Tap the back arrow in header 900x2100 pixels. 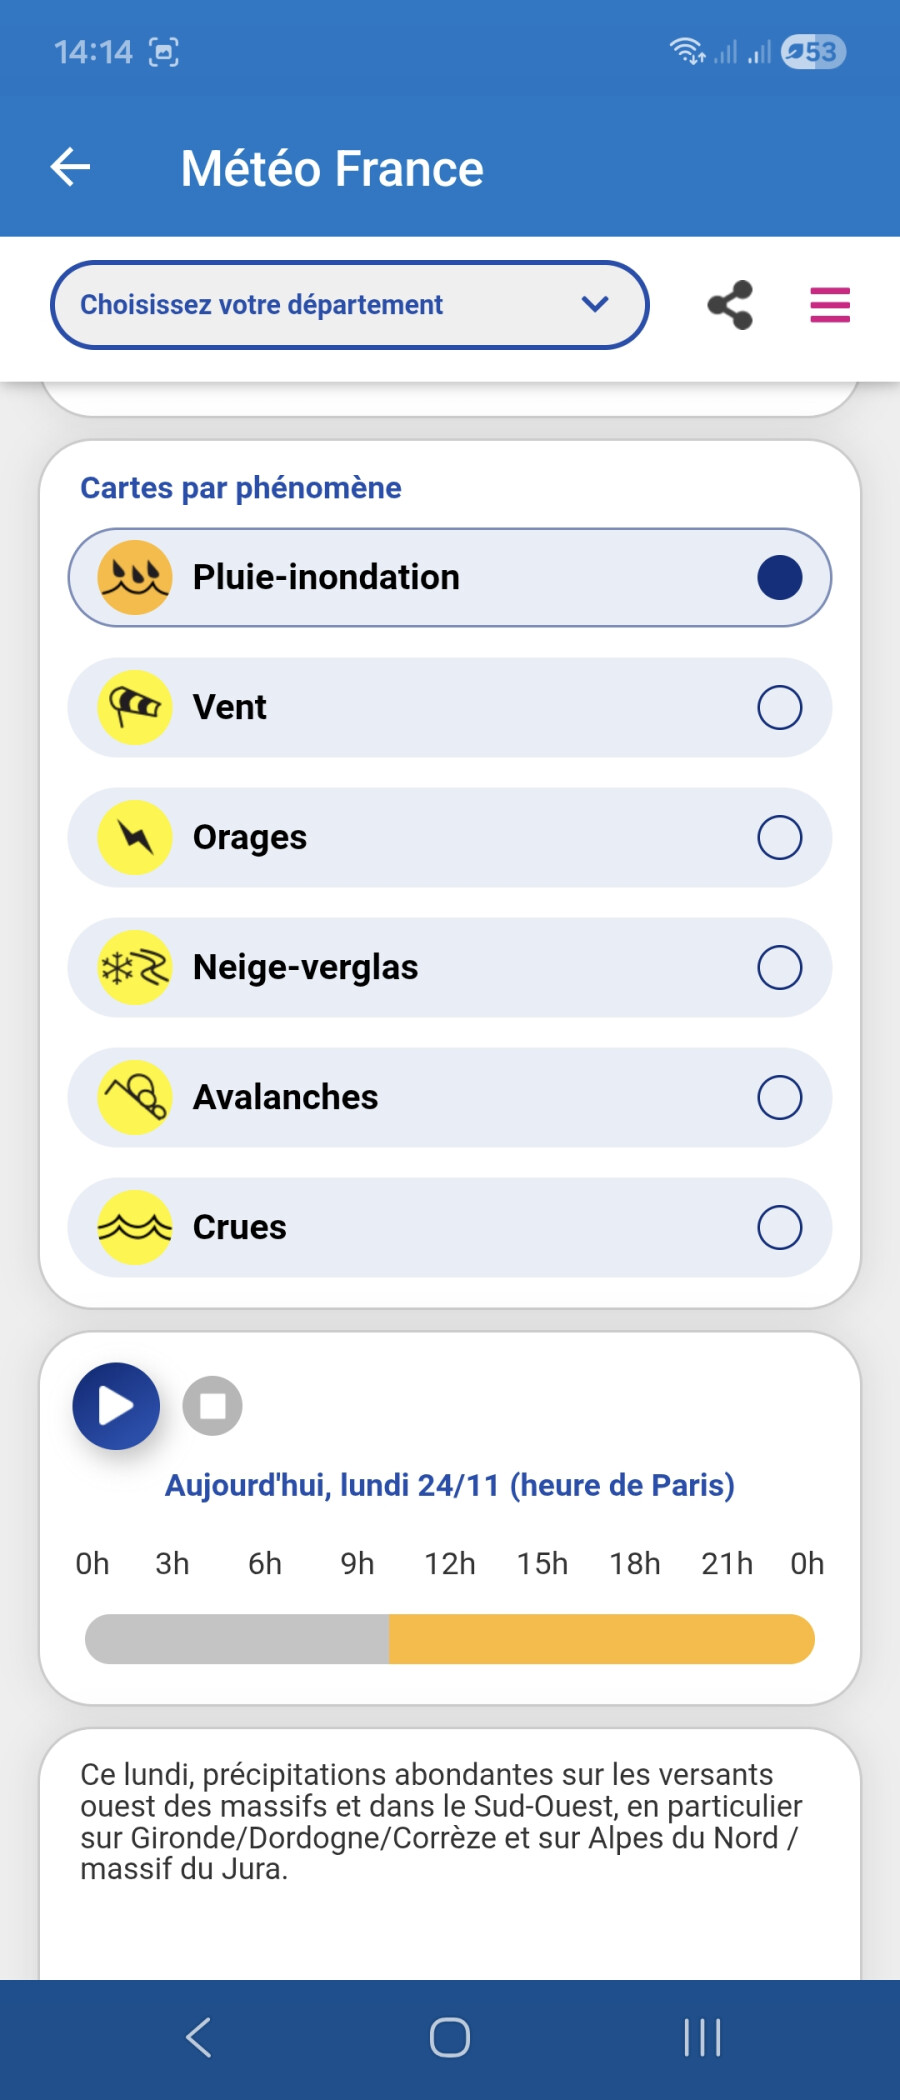(x=71, y=167)
